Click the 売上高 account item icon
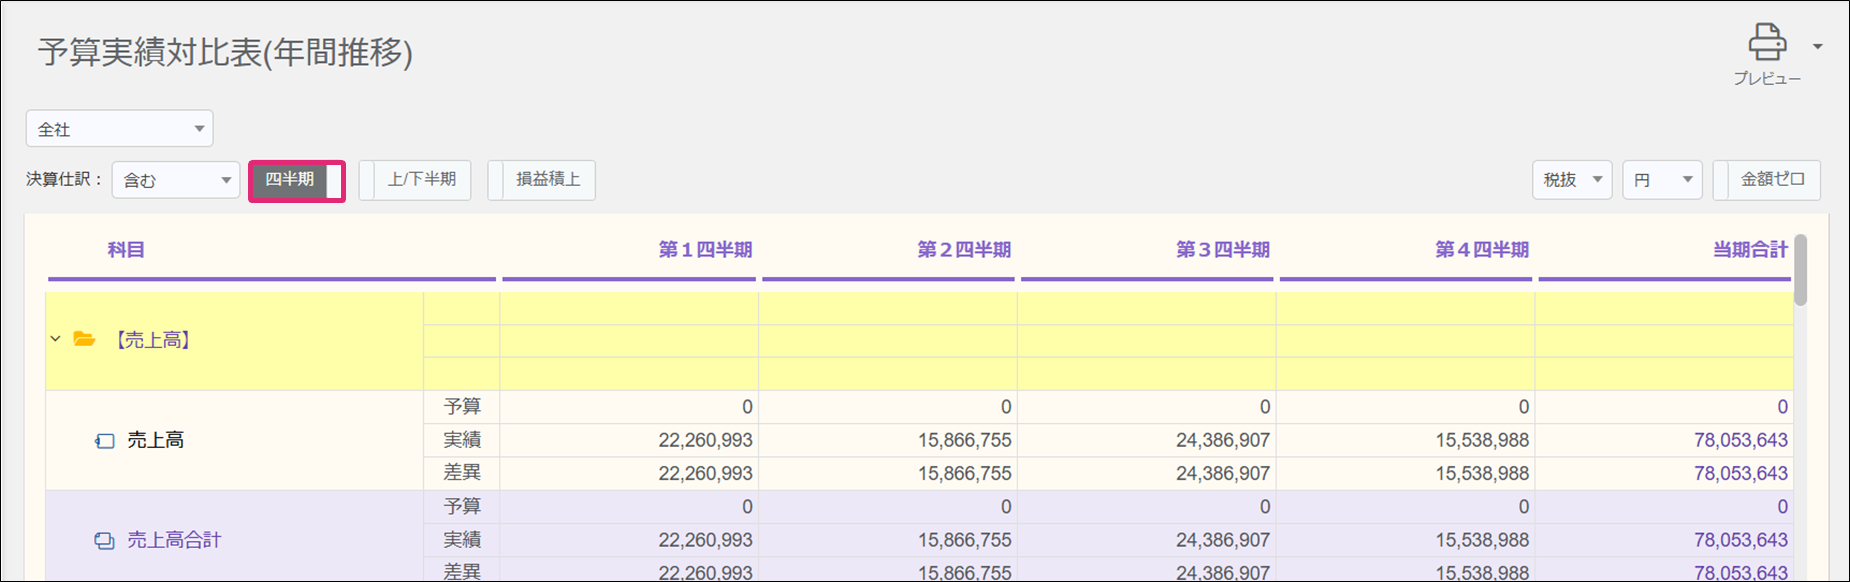This screenshot has height=582, width=1850. coord(105,441)
